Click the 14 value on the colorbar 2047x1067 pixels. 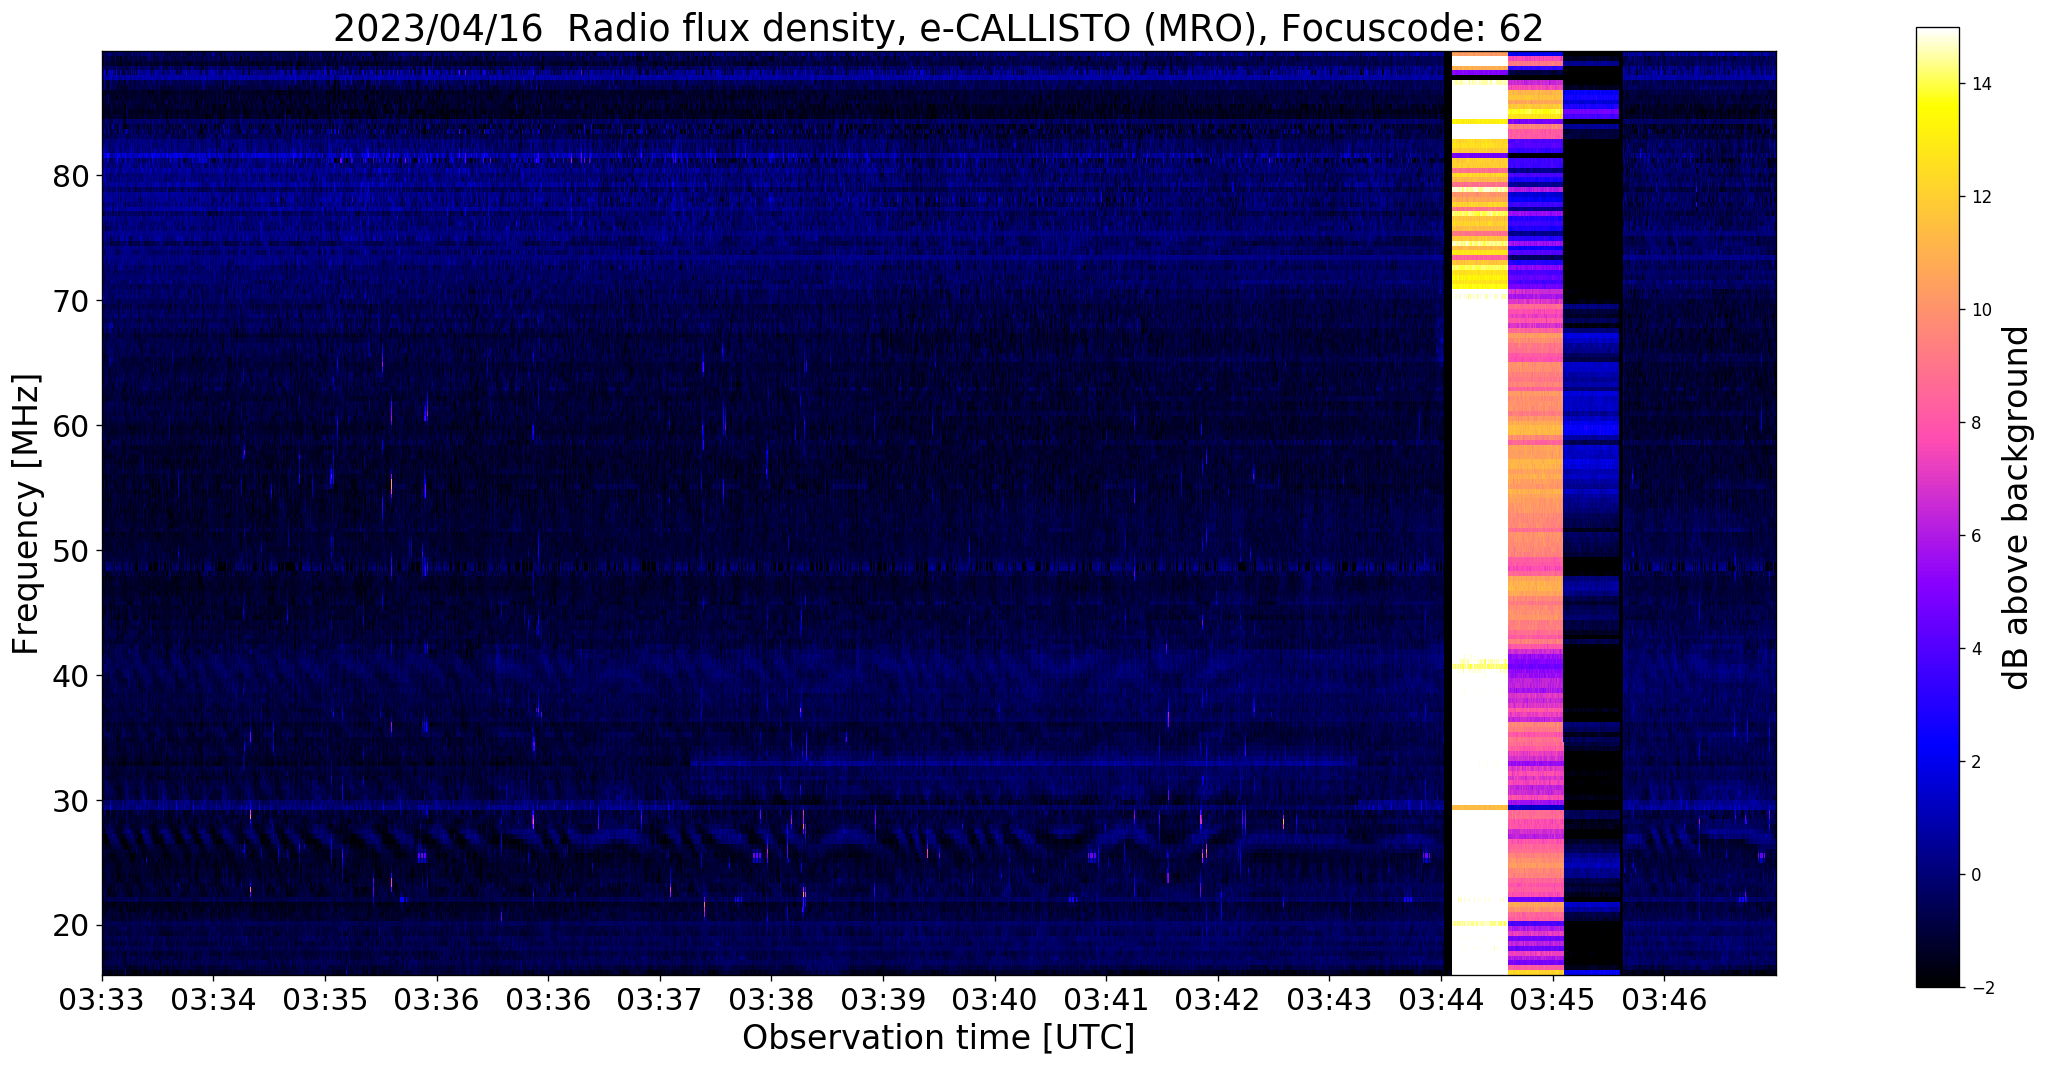[1979, 84]
